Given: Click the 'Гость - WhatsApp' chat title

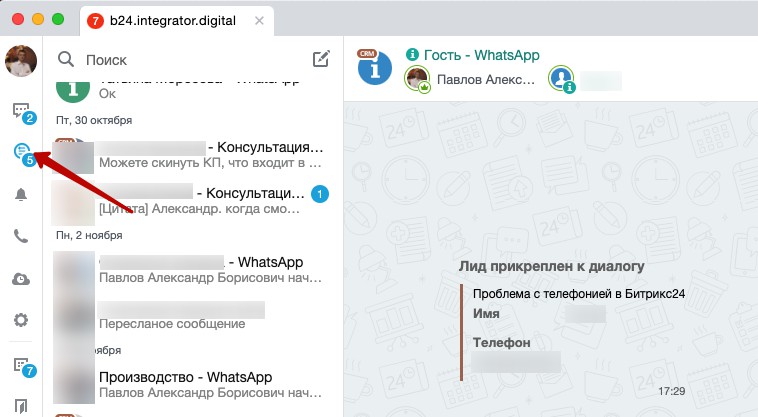Looking at the screenshot, I should tap(481, 55).
